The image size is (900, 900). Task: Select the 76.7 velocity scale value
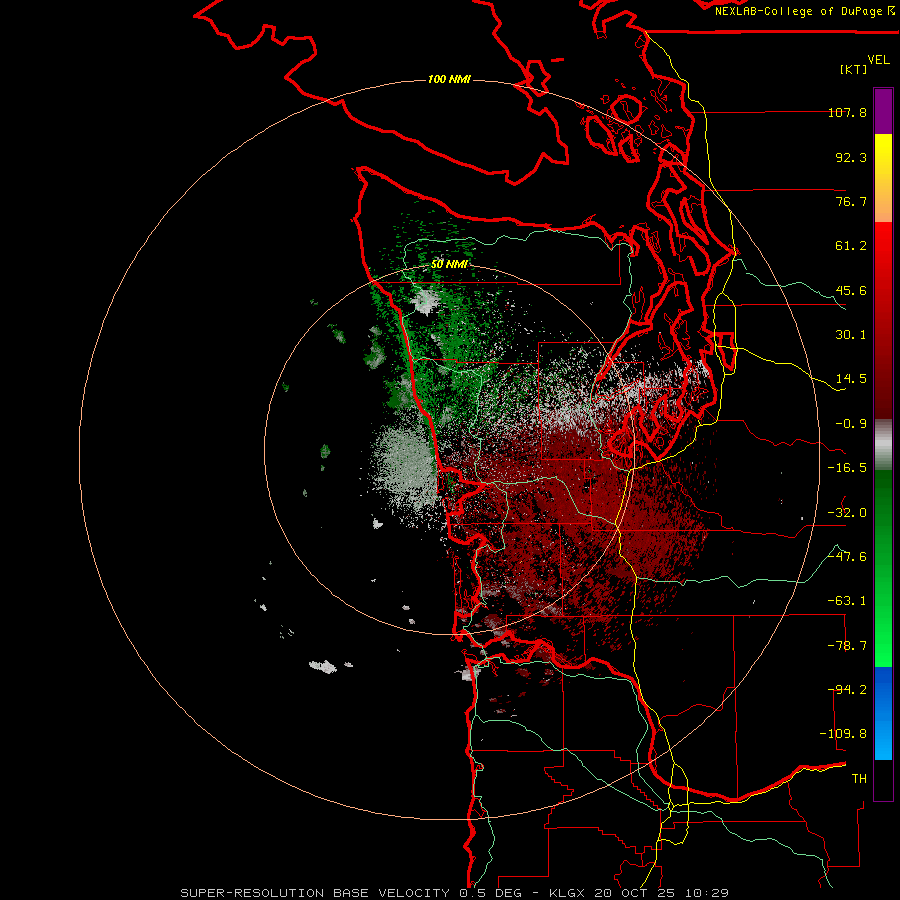click(851, 201)
